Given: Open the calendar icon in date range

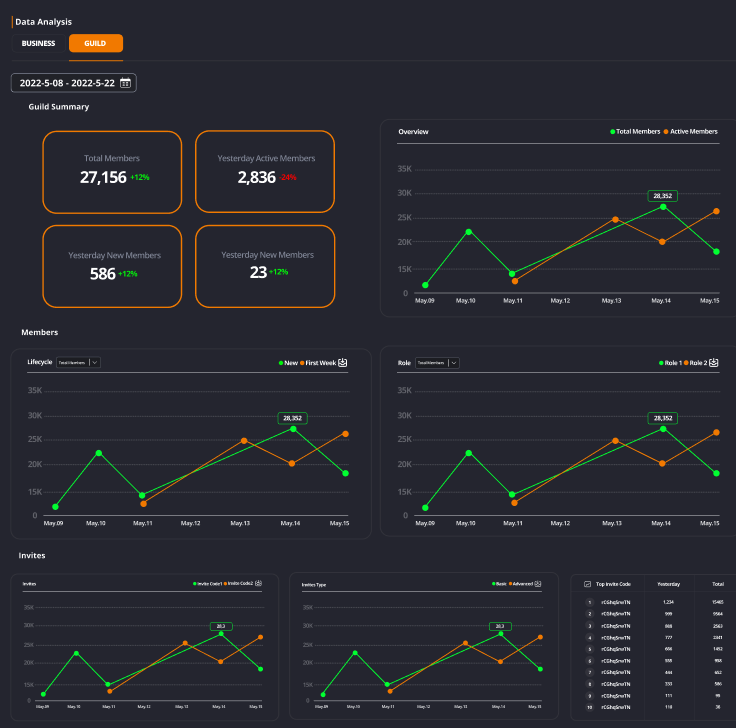Looking at the screenshot, I should point(125,83).
